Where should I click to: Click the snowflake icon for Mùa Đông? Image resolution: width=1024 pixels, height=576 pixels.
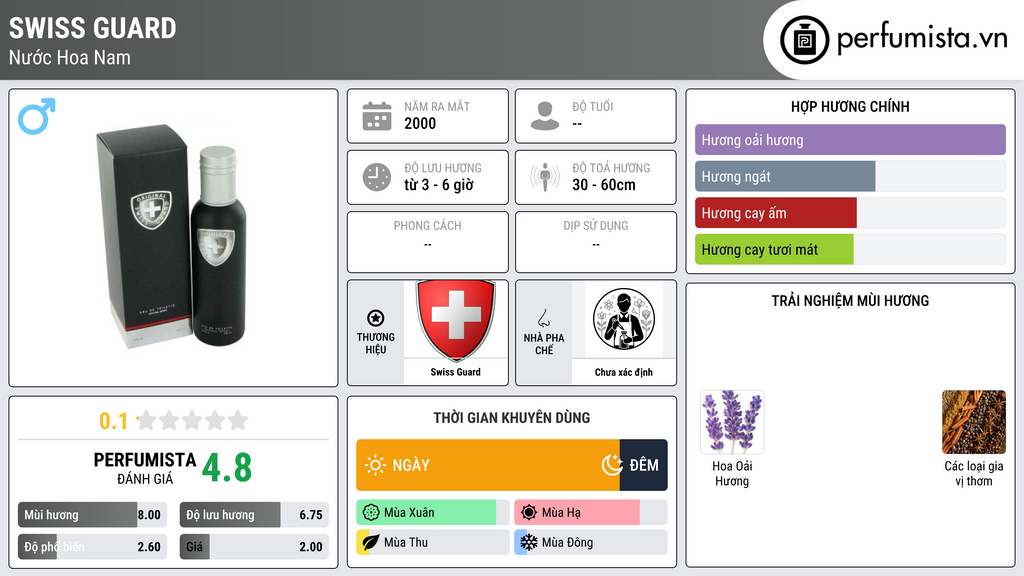pos(529,542)
